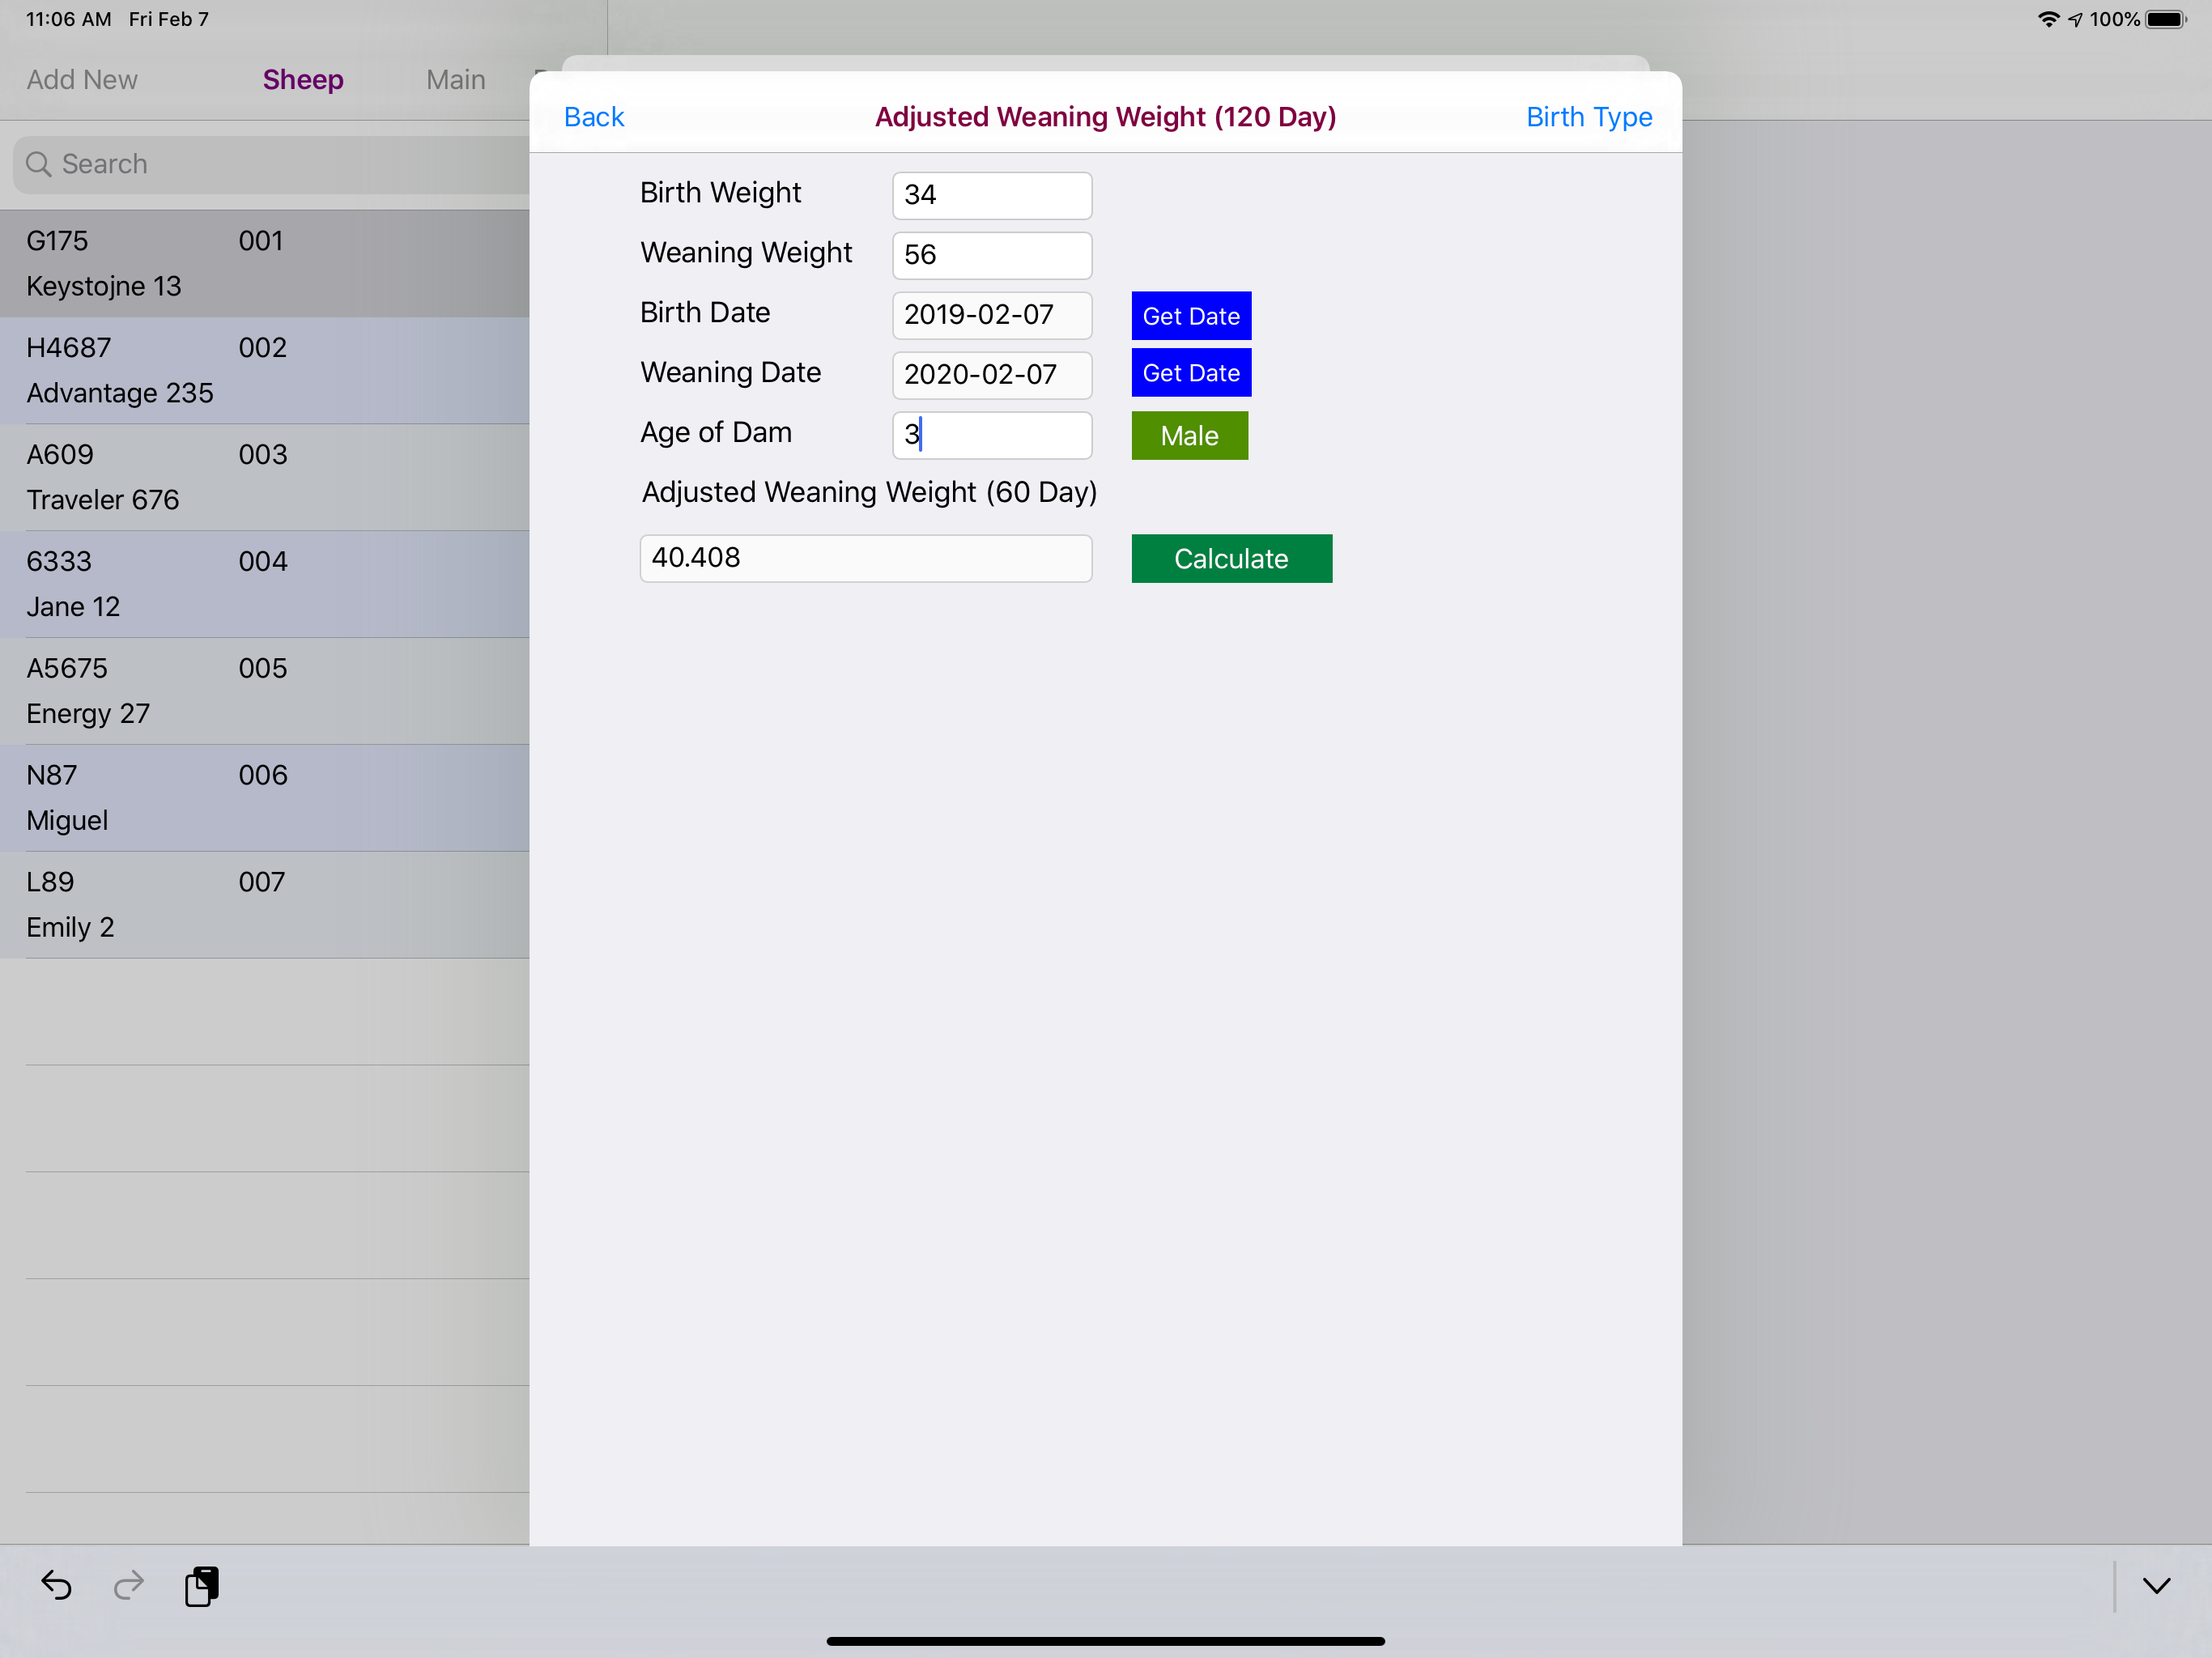Tap the Undo arrow icon

(57, 1586)
